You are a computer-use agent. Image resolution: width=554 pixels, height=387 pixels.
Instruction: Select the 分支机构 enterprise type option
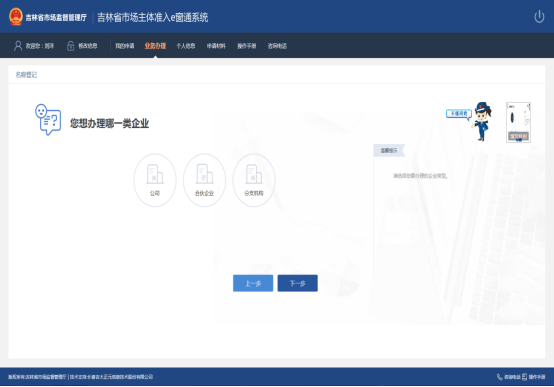click(x=254, y=180)
